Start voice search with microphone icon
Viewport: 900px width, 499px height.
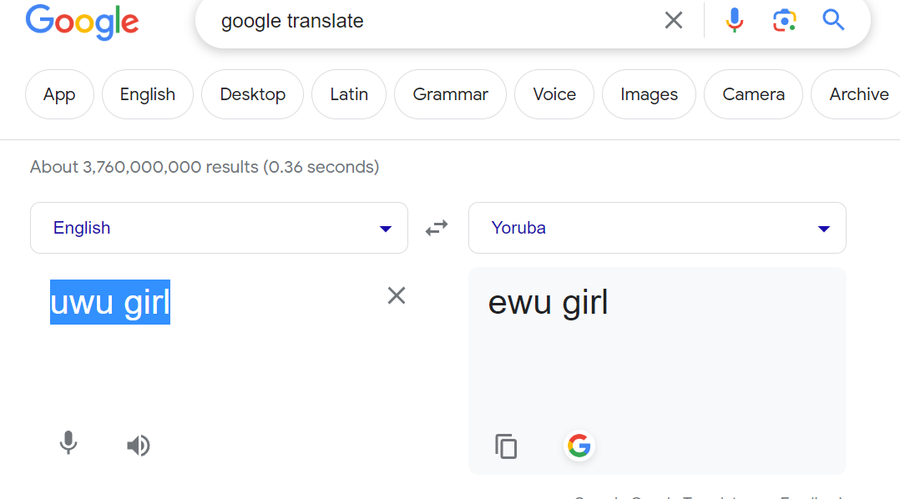pos(735,20)
